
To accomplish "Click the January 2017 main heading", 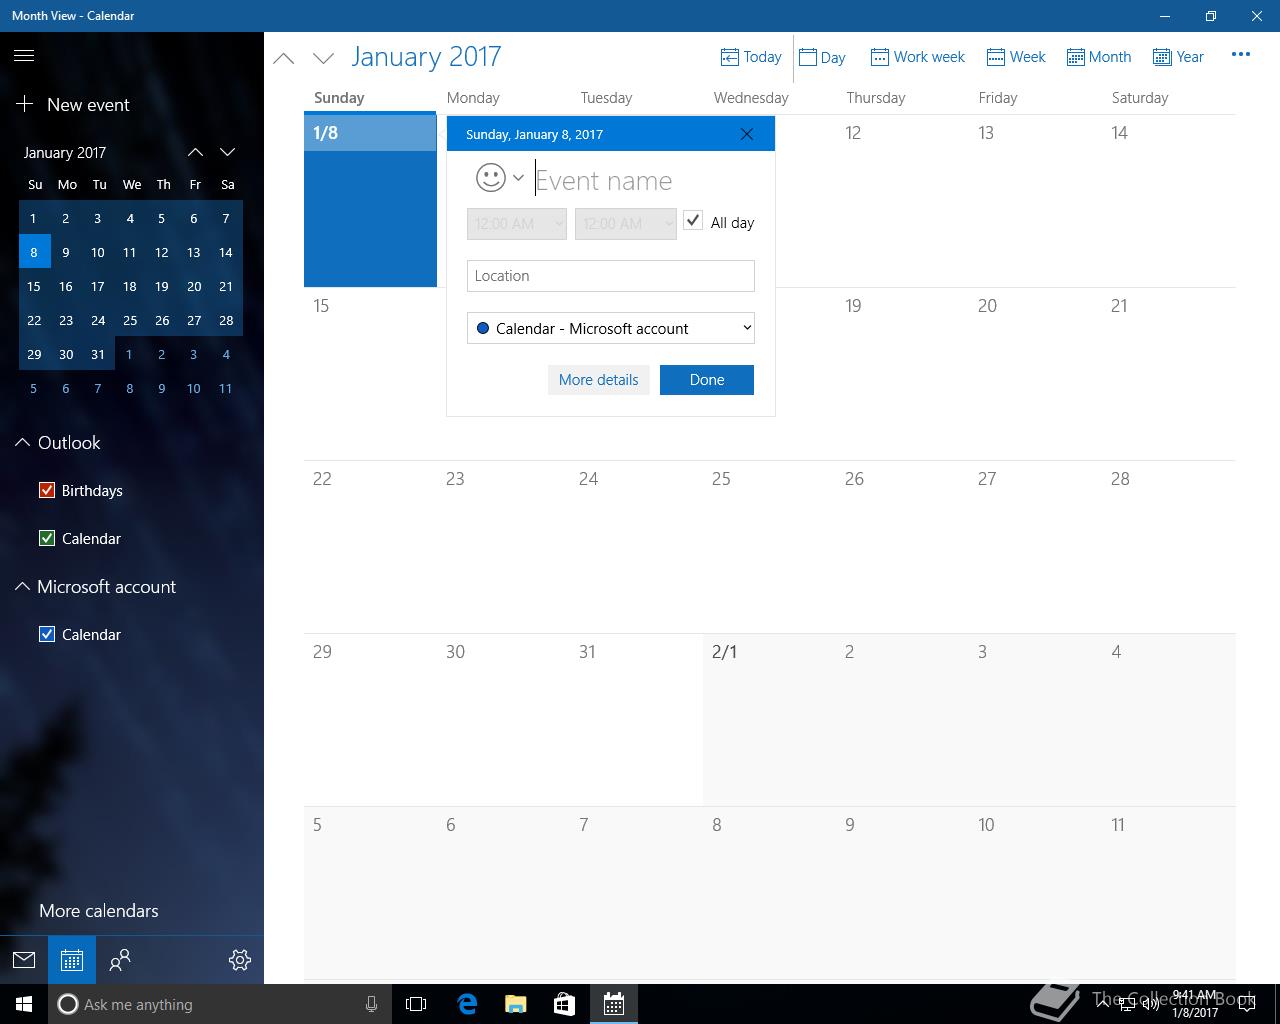I will point(426,57).
